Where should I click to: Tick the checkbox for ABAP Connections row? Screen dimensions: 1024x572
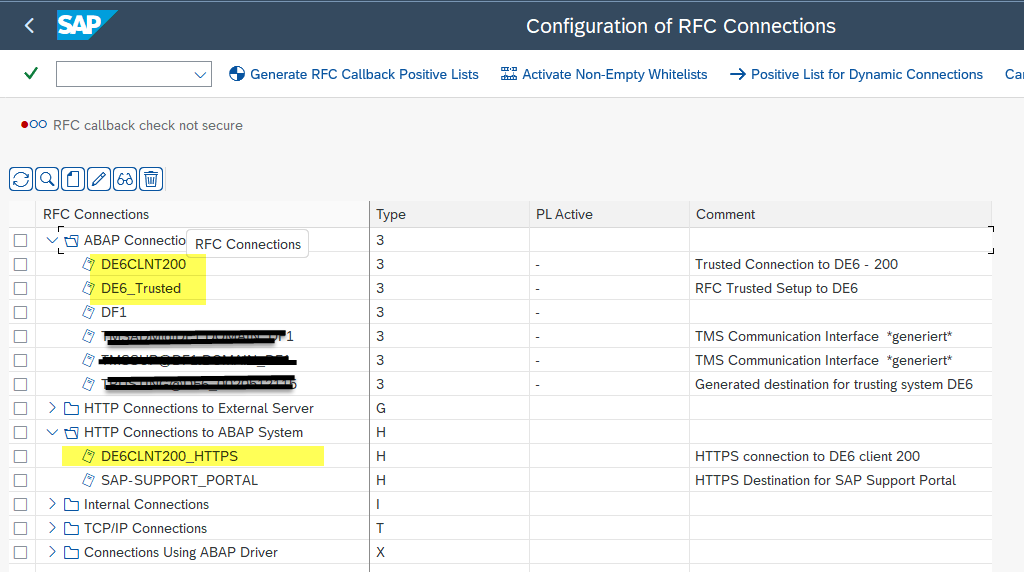[x=20, y=240]
